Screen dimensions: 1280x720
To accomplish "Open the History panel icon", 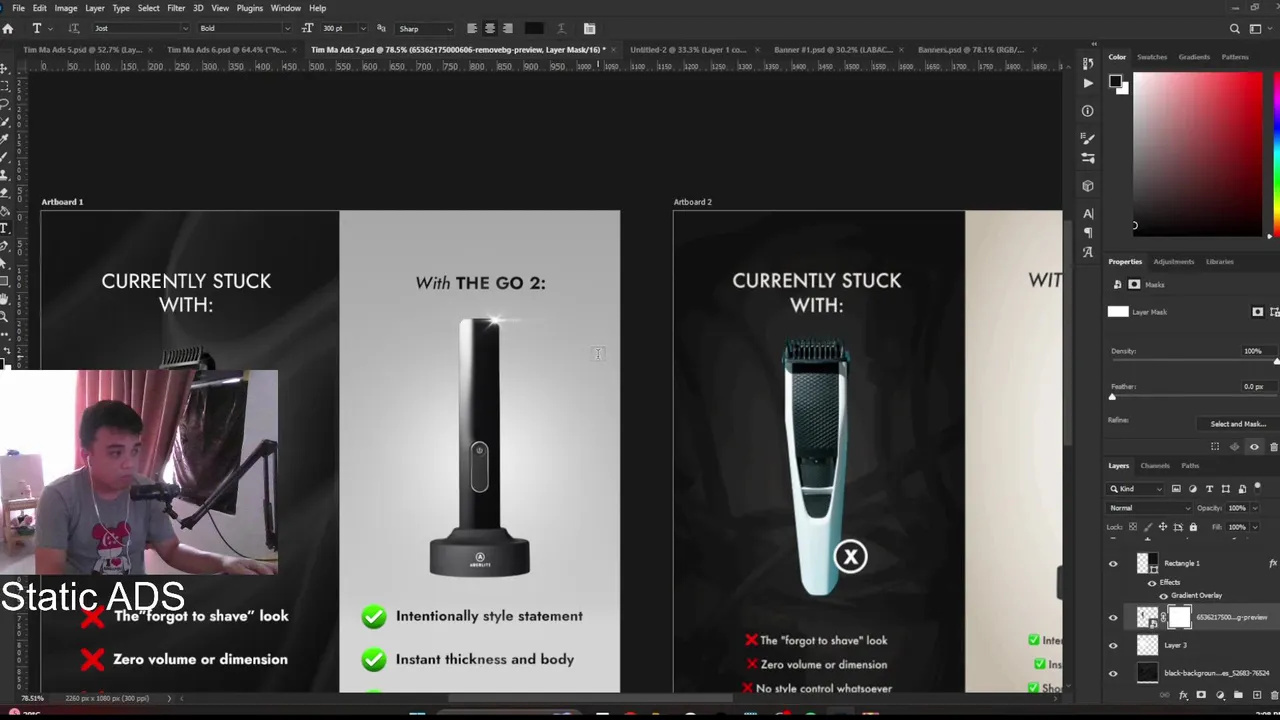I will [1088, 64].
